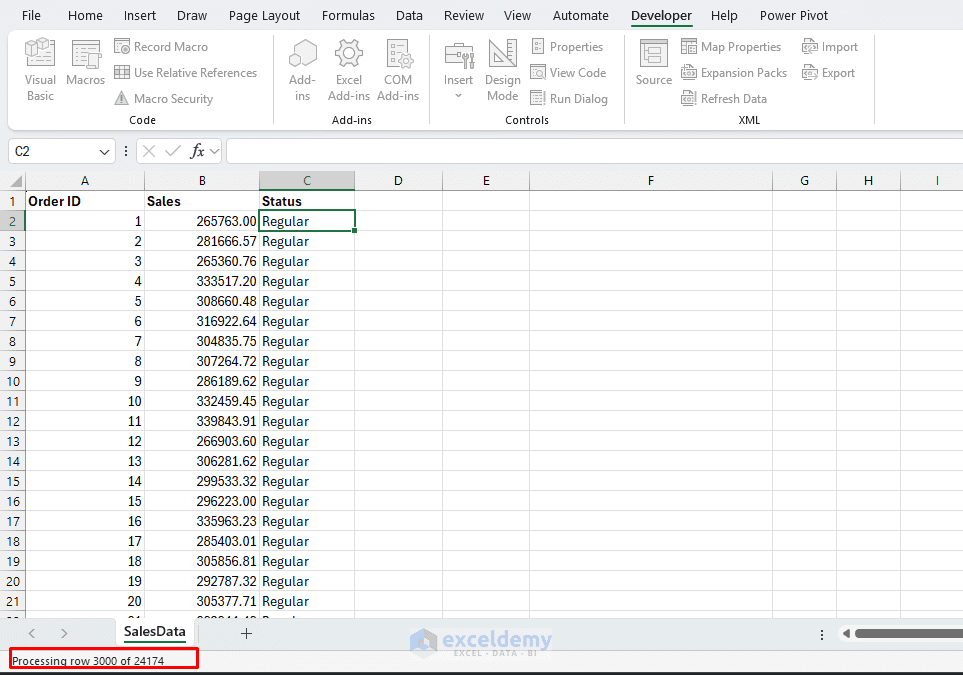Start Record Macro
The width and height of the screenshot is (963, 675).
coord(161,47)
